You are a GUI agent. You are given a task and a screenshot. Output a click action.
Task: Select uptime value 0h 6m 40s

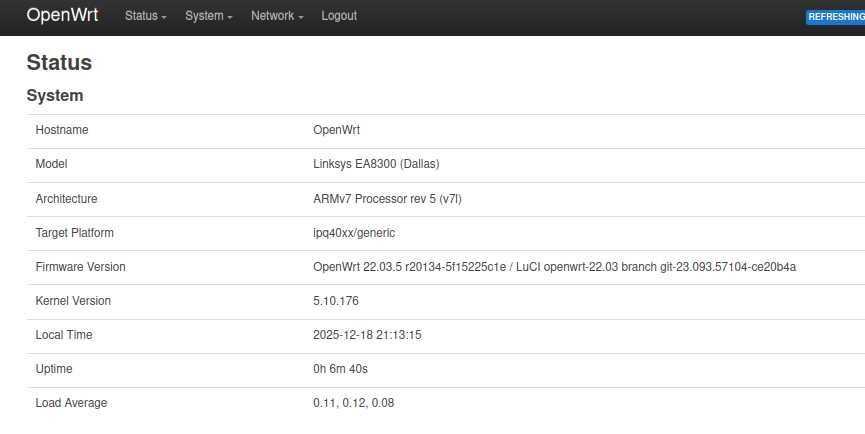[x=340, y=369]
